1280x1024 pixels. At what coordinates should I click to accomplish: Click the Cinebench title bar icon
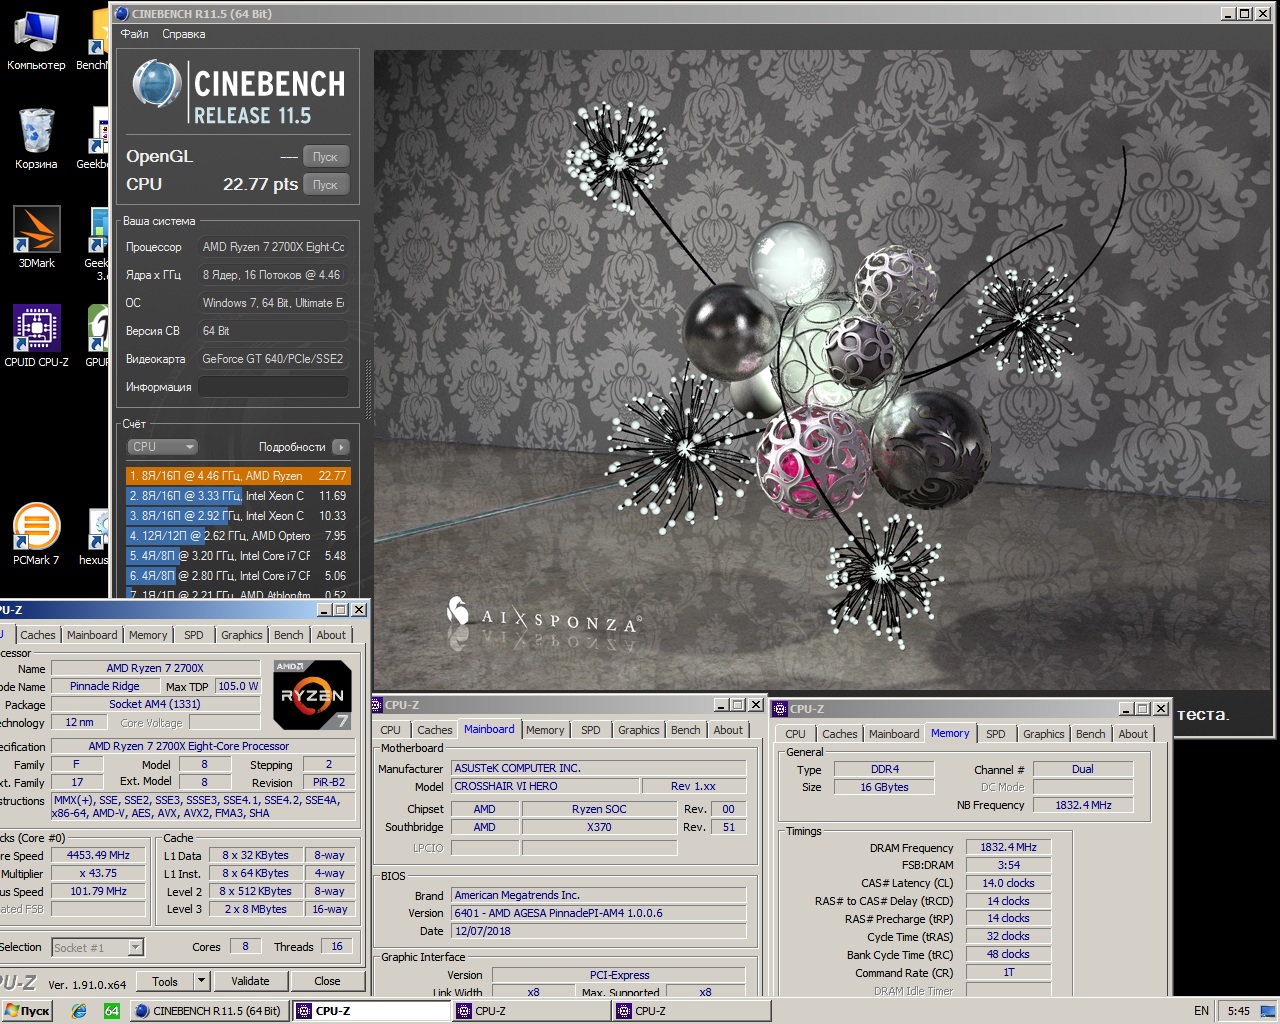coord(122,14)
